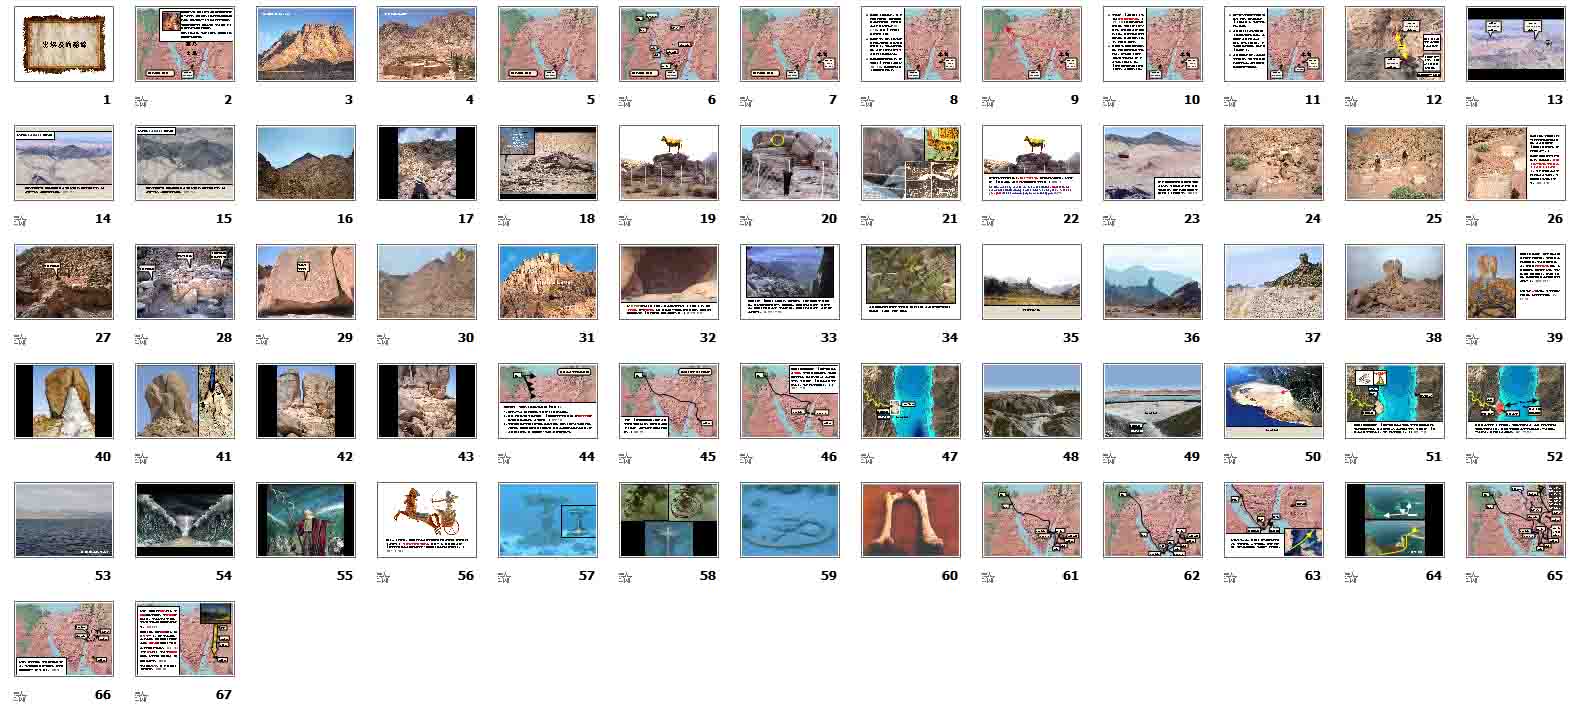Click the animation star icon under slide 2
Image resolution: width=1575 pixels, height=709 pixels.
[x=141, y=100]
